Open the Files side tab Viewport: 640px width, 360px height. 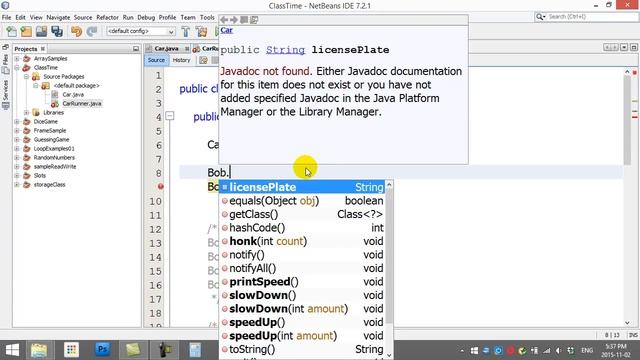5,64
